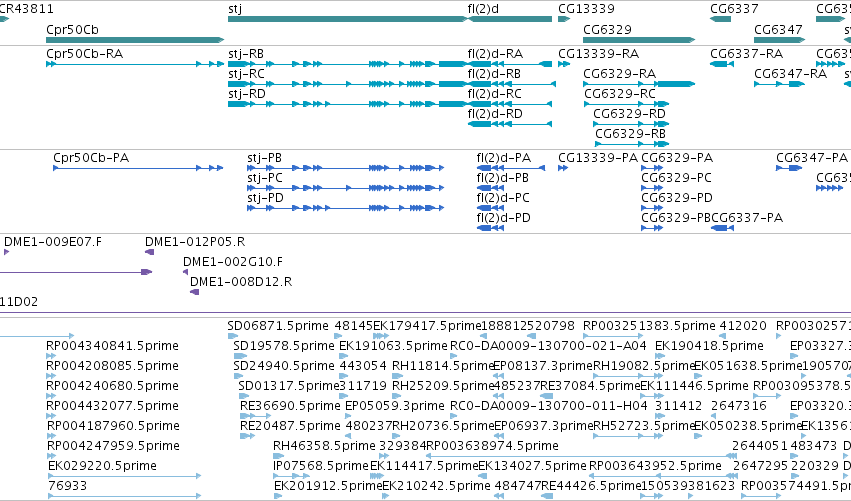Select the CG6329-RC transcript label
The height and width of the screenshot is (501, 851).
tap(620, 94)
